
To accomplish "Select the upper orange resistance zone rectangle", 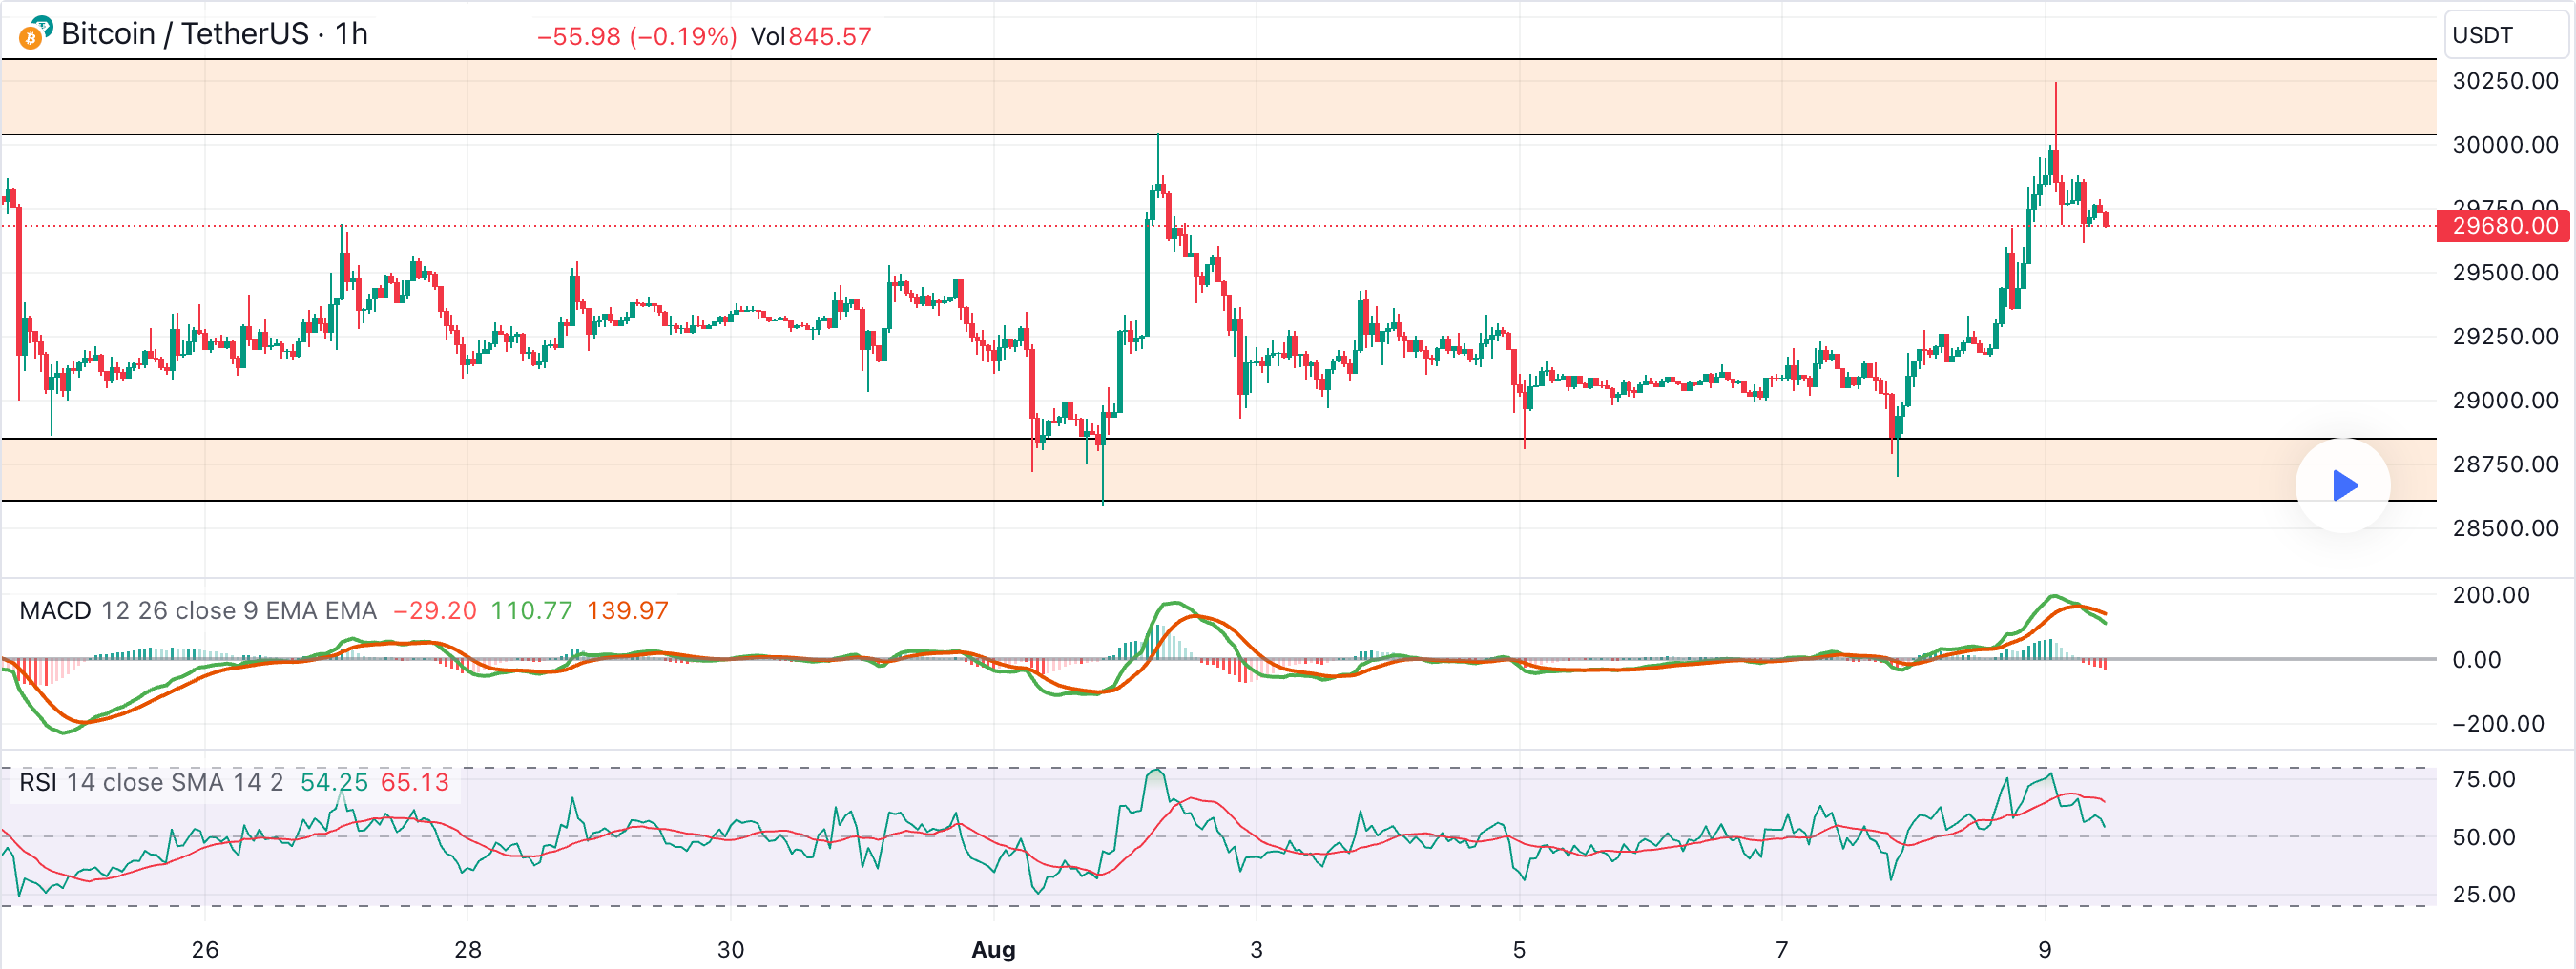I will coord(1219,97).
